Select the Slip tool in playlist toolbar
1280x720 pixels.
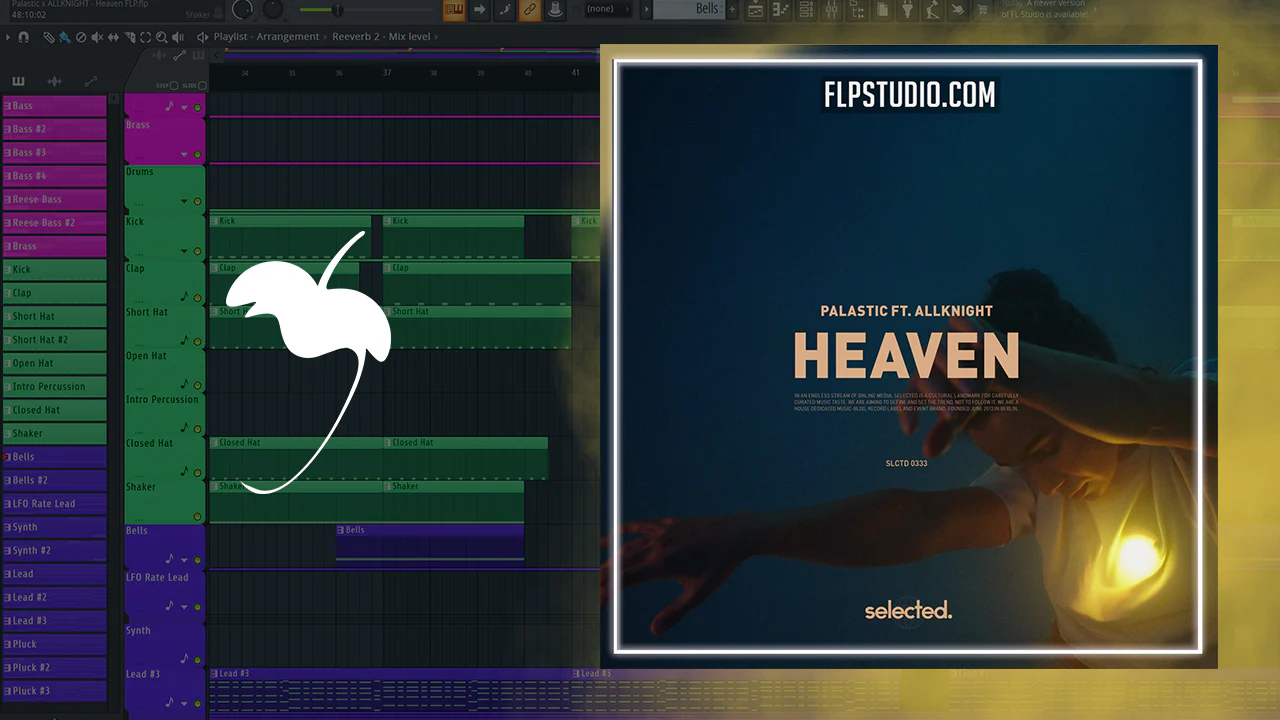[x=113, y=37]
